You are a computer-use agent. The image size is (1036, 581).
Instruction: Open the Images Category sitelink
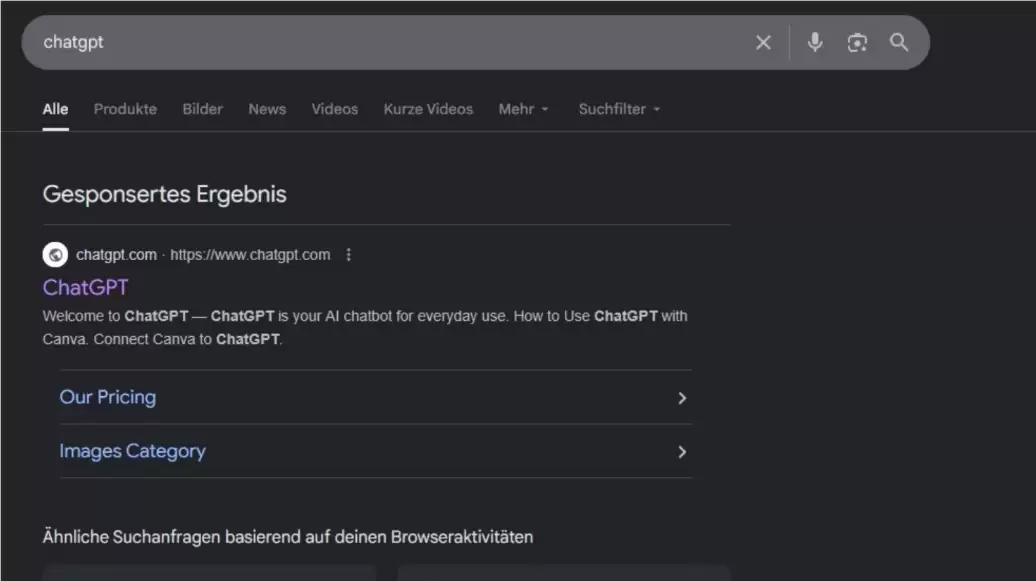(133, 451)
